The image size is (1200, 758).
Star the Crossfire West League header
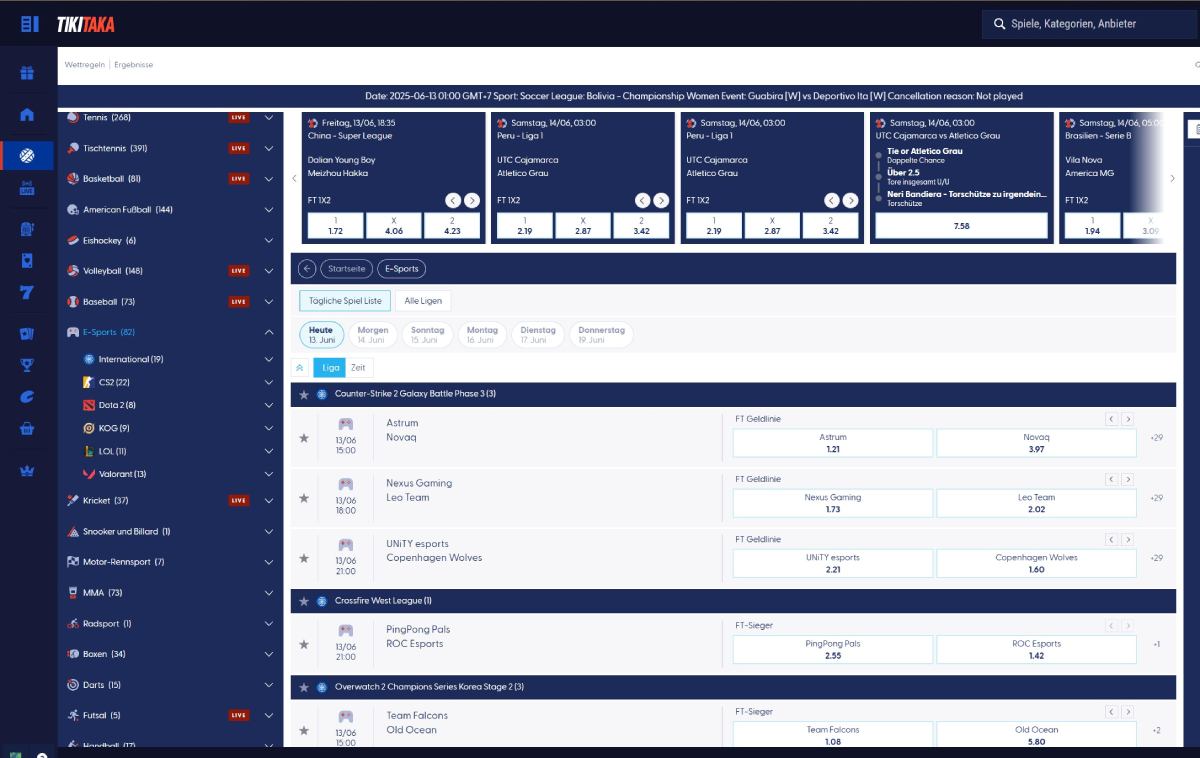click(x=304, y=601)
